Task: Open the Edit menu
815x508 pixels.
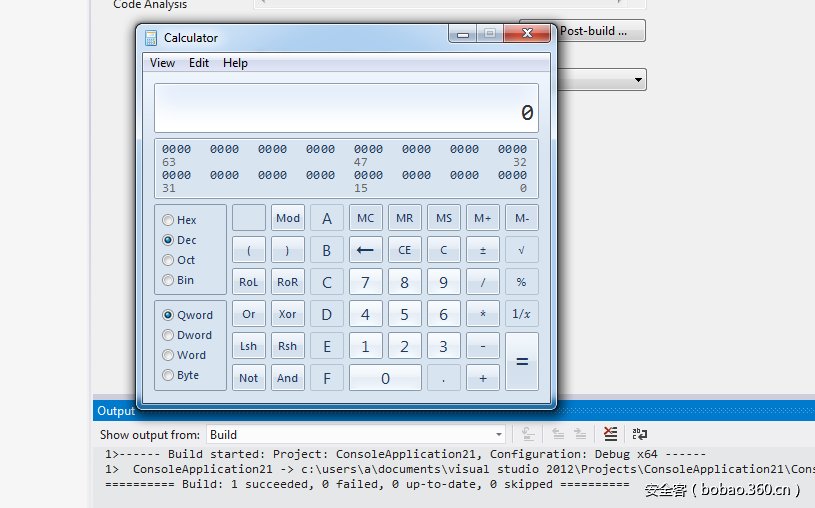Action: click(199, 63)
